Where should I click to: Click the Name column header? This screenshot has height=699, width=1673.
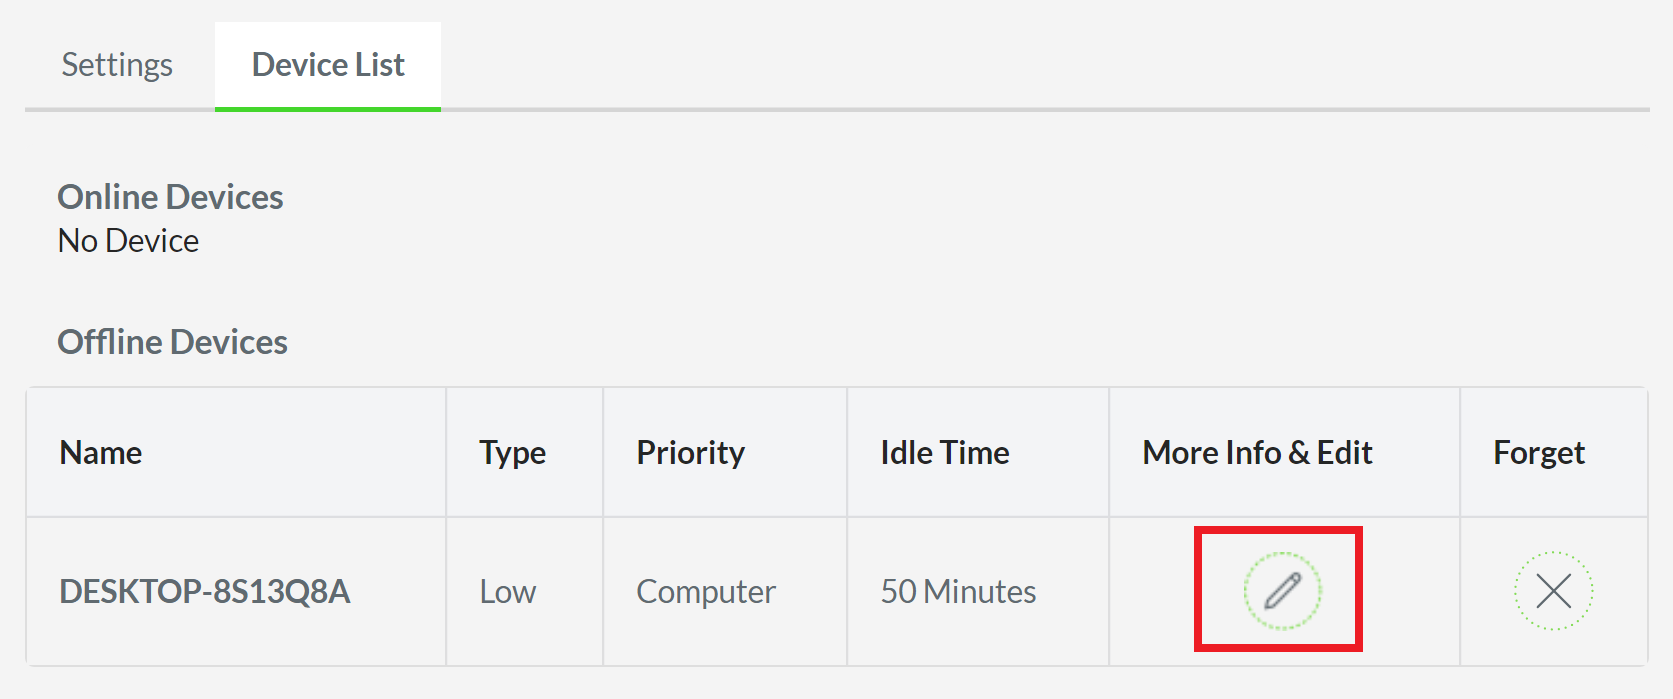[100, 452]
